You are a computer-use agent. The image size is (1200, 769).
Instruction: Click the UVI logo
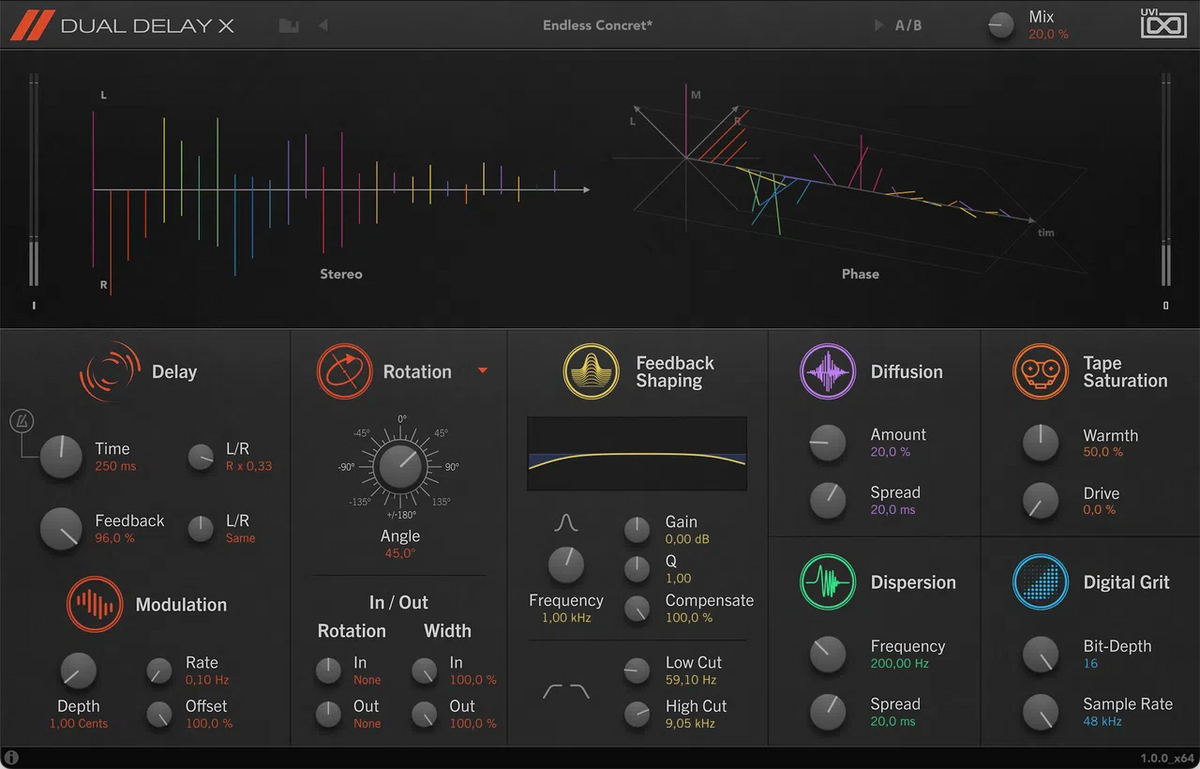coord(1163,25)
